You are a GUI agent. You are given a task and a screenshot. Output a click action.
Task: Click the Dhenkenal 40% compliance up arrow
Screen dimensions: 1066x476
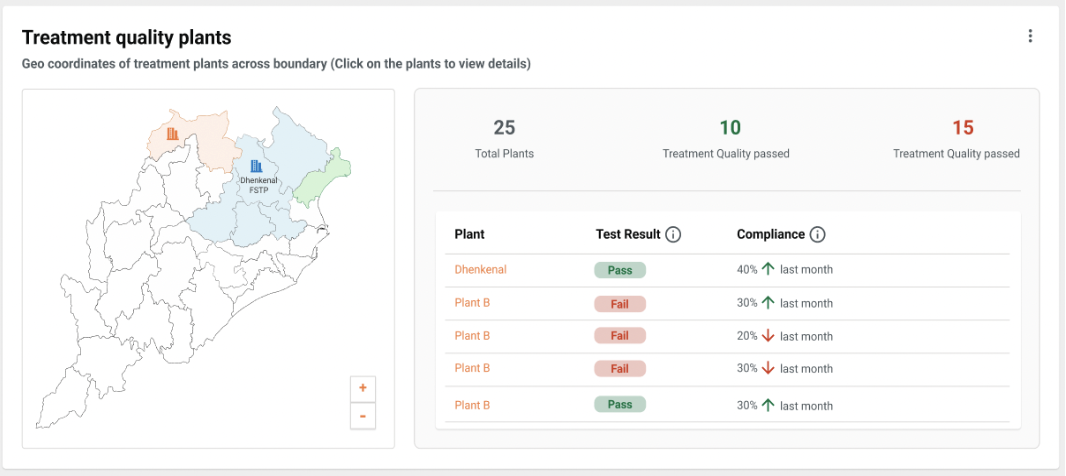click(x=768, y=269)
